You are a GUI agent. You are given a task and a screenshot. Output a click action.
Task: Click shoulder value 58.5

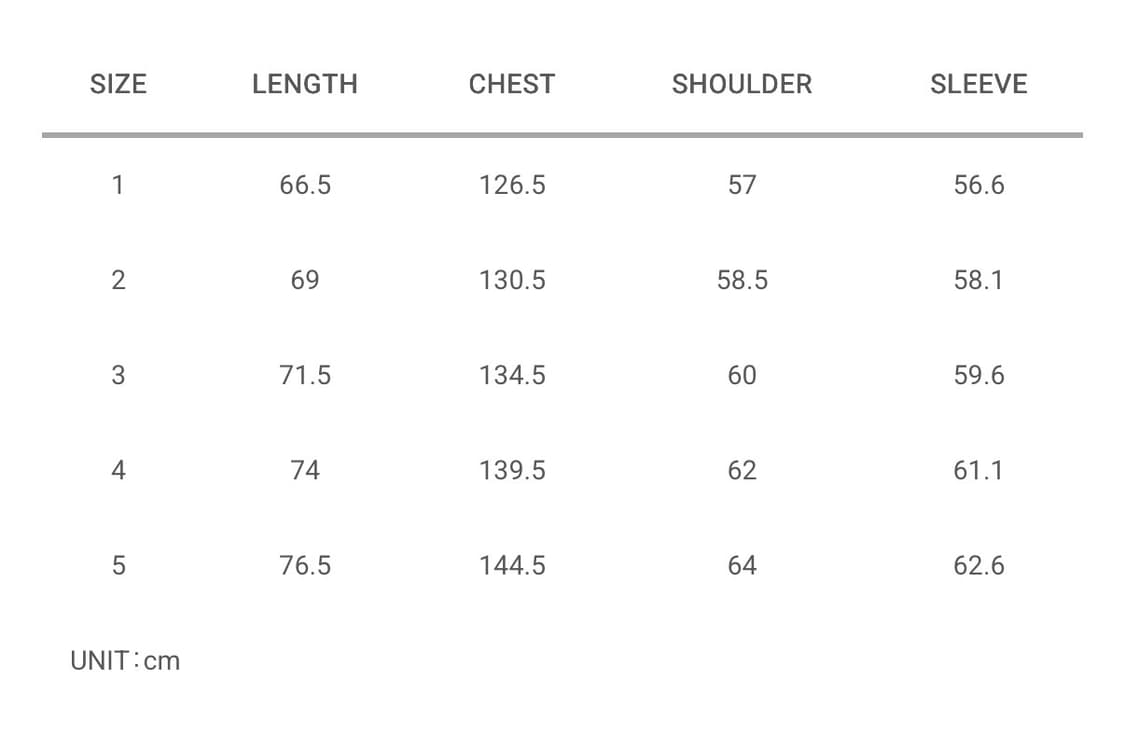coord(742,280)
